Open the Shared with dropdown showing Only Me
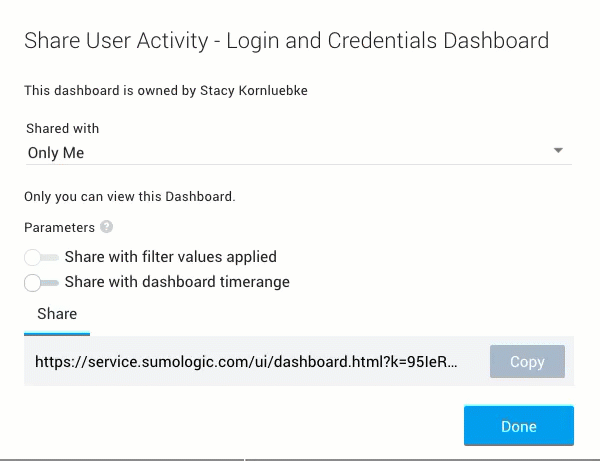600x461 pixels. (290, 153)
